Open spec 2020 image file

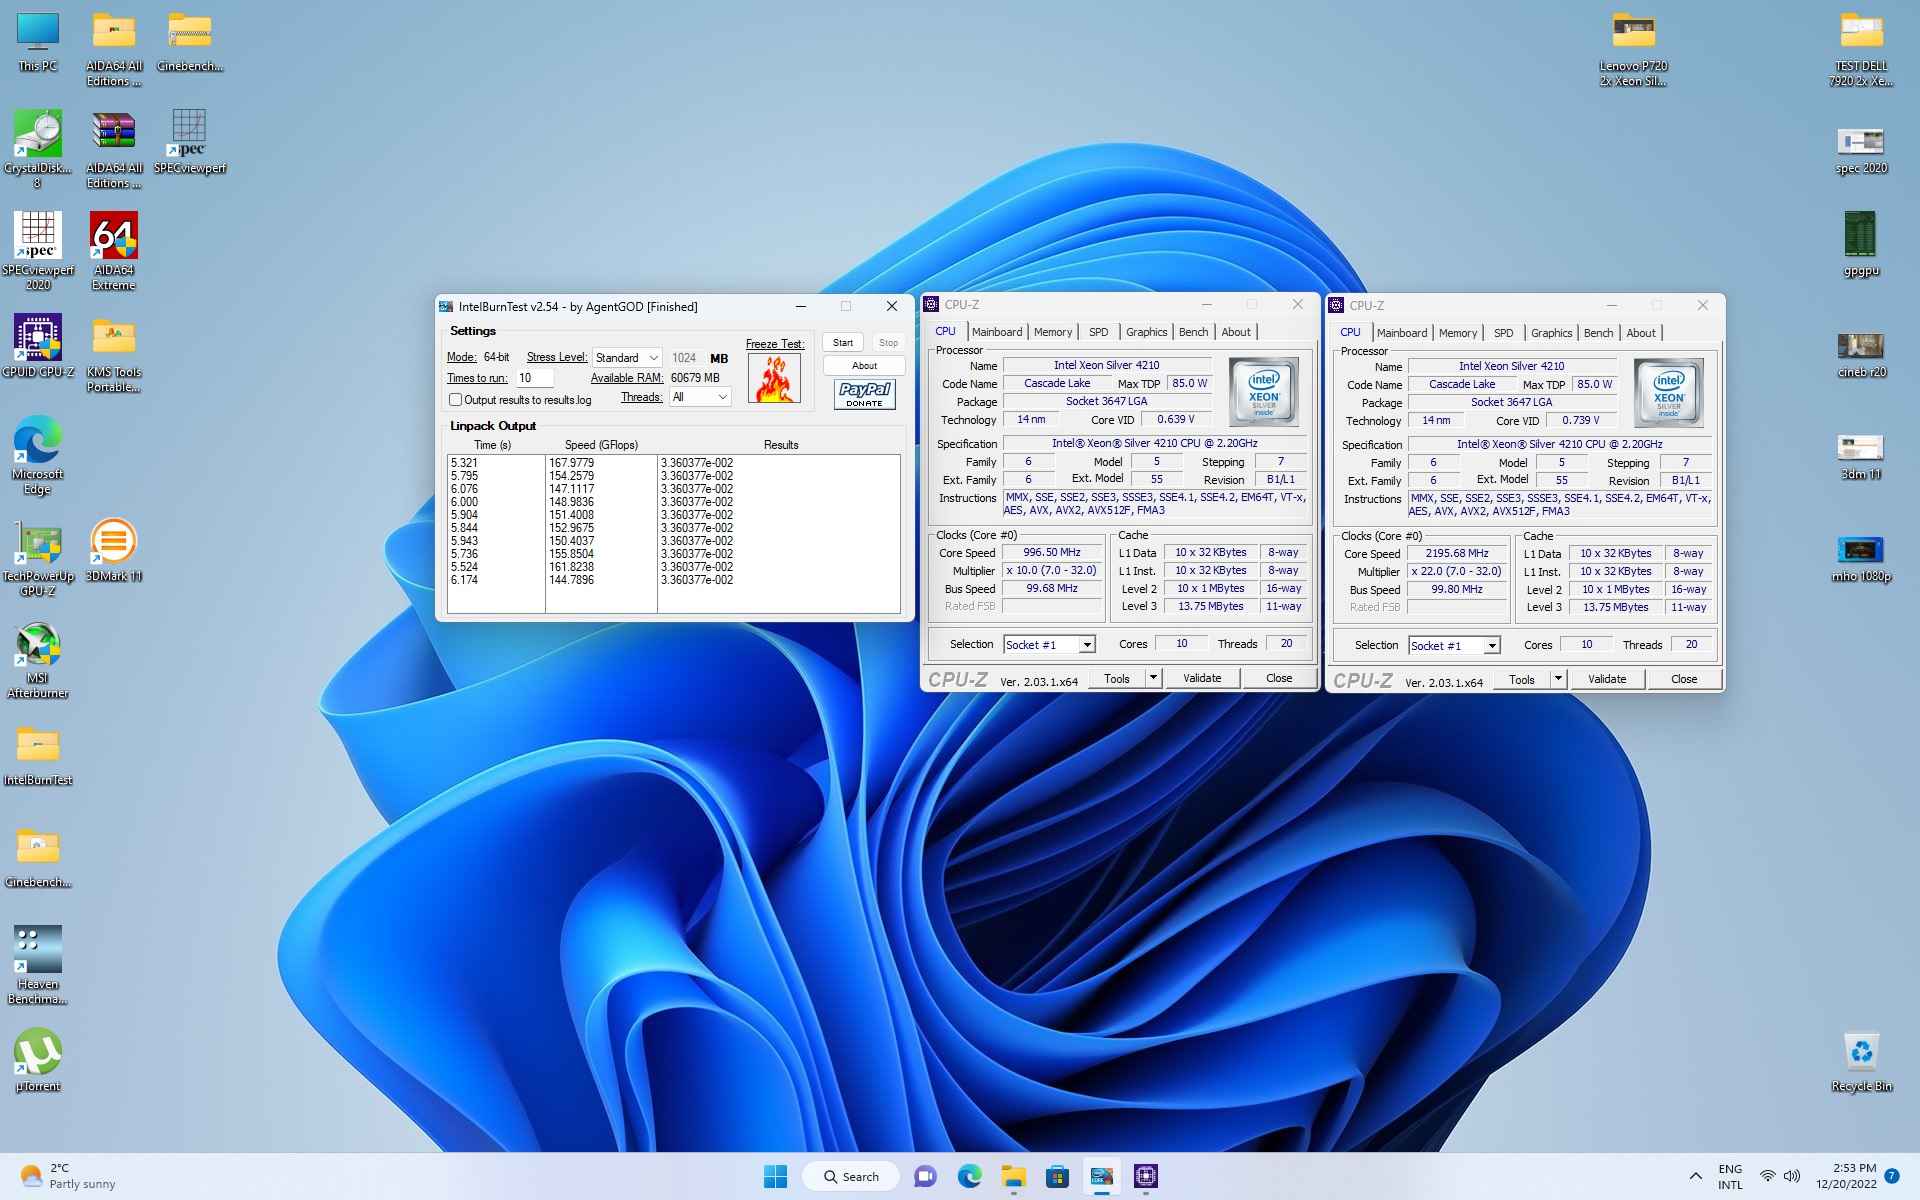(1861, 150)
